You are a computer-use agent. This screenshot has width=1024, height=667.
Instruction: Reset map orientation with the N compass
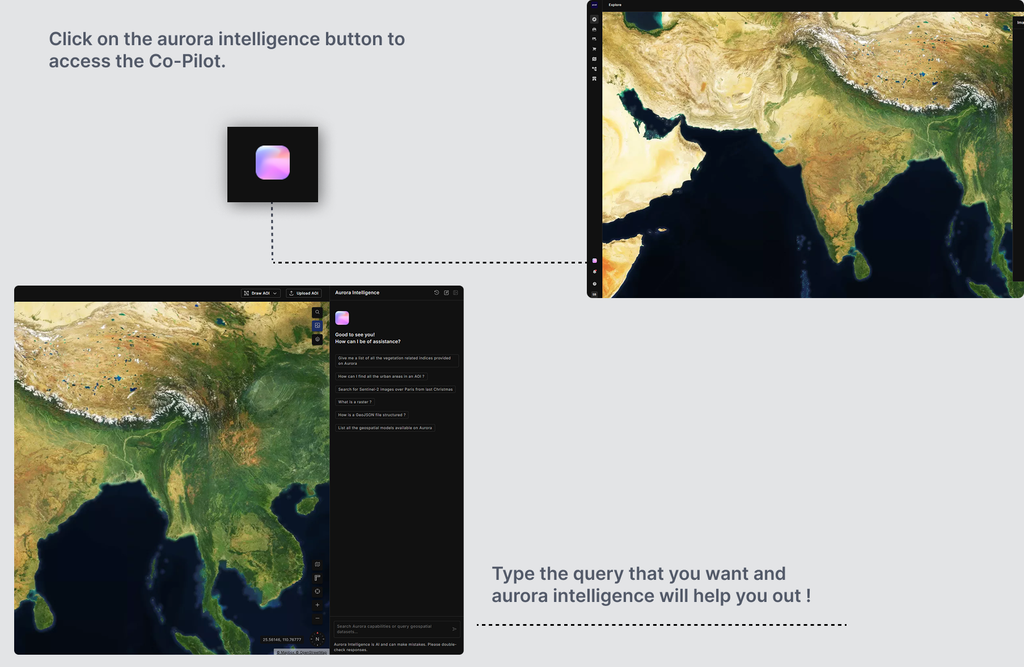point(317,639)
